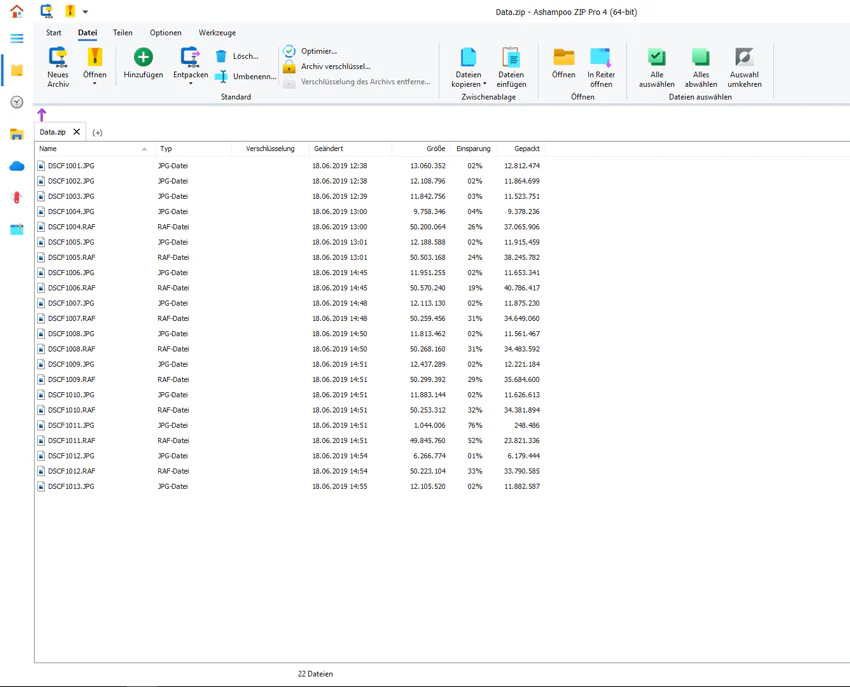Click the Umbenenn... rename icon
Viewport: 850px width, 687px height.
click(221, 76)
